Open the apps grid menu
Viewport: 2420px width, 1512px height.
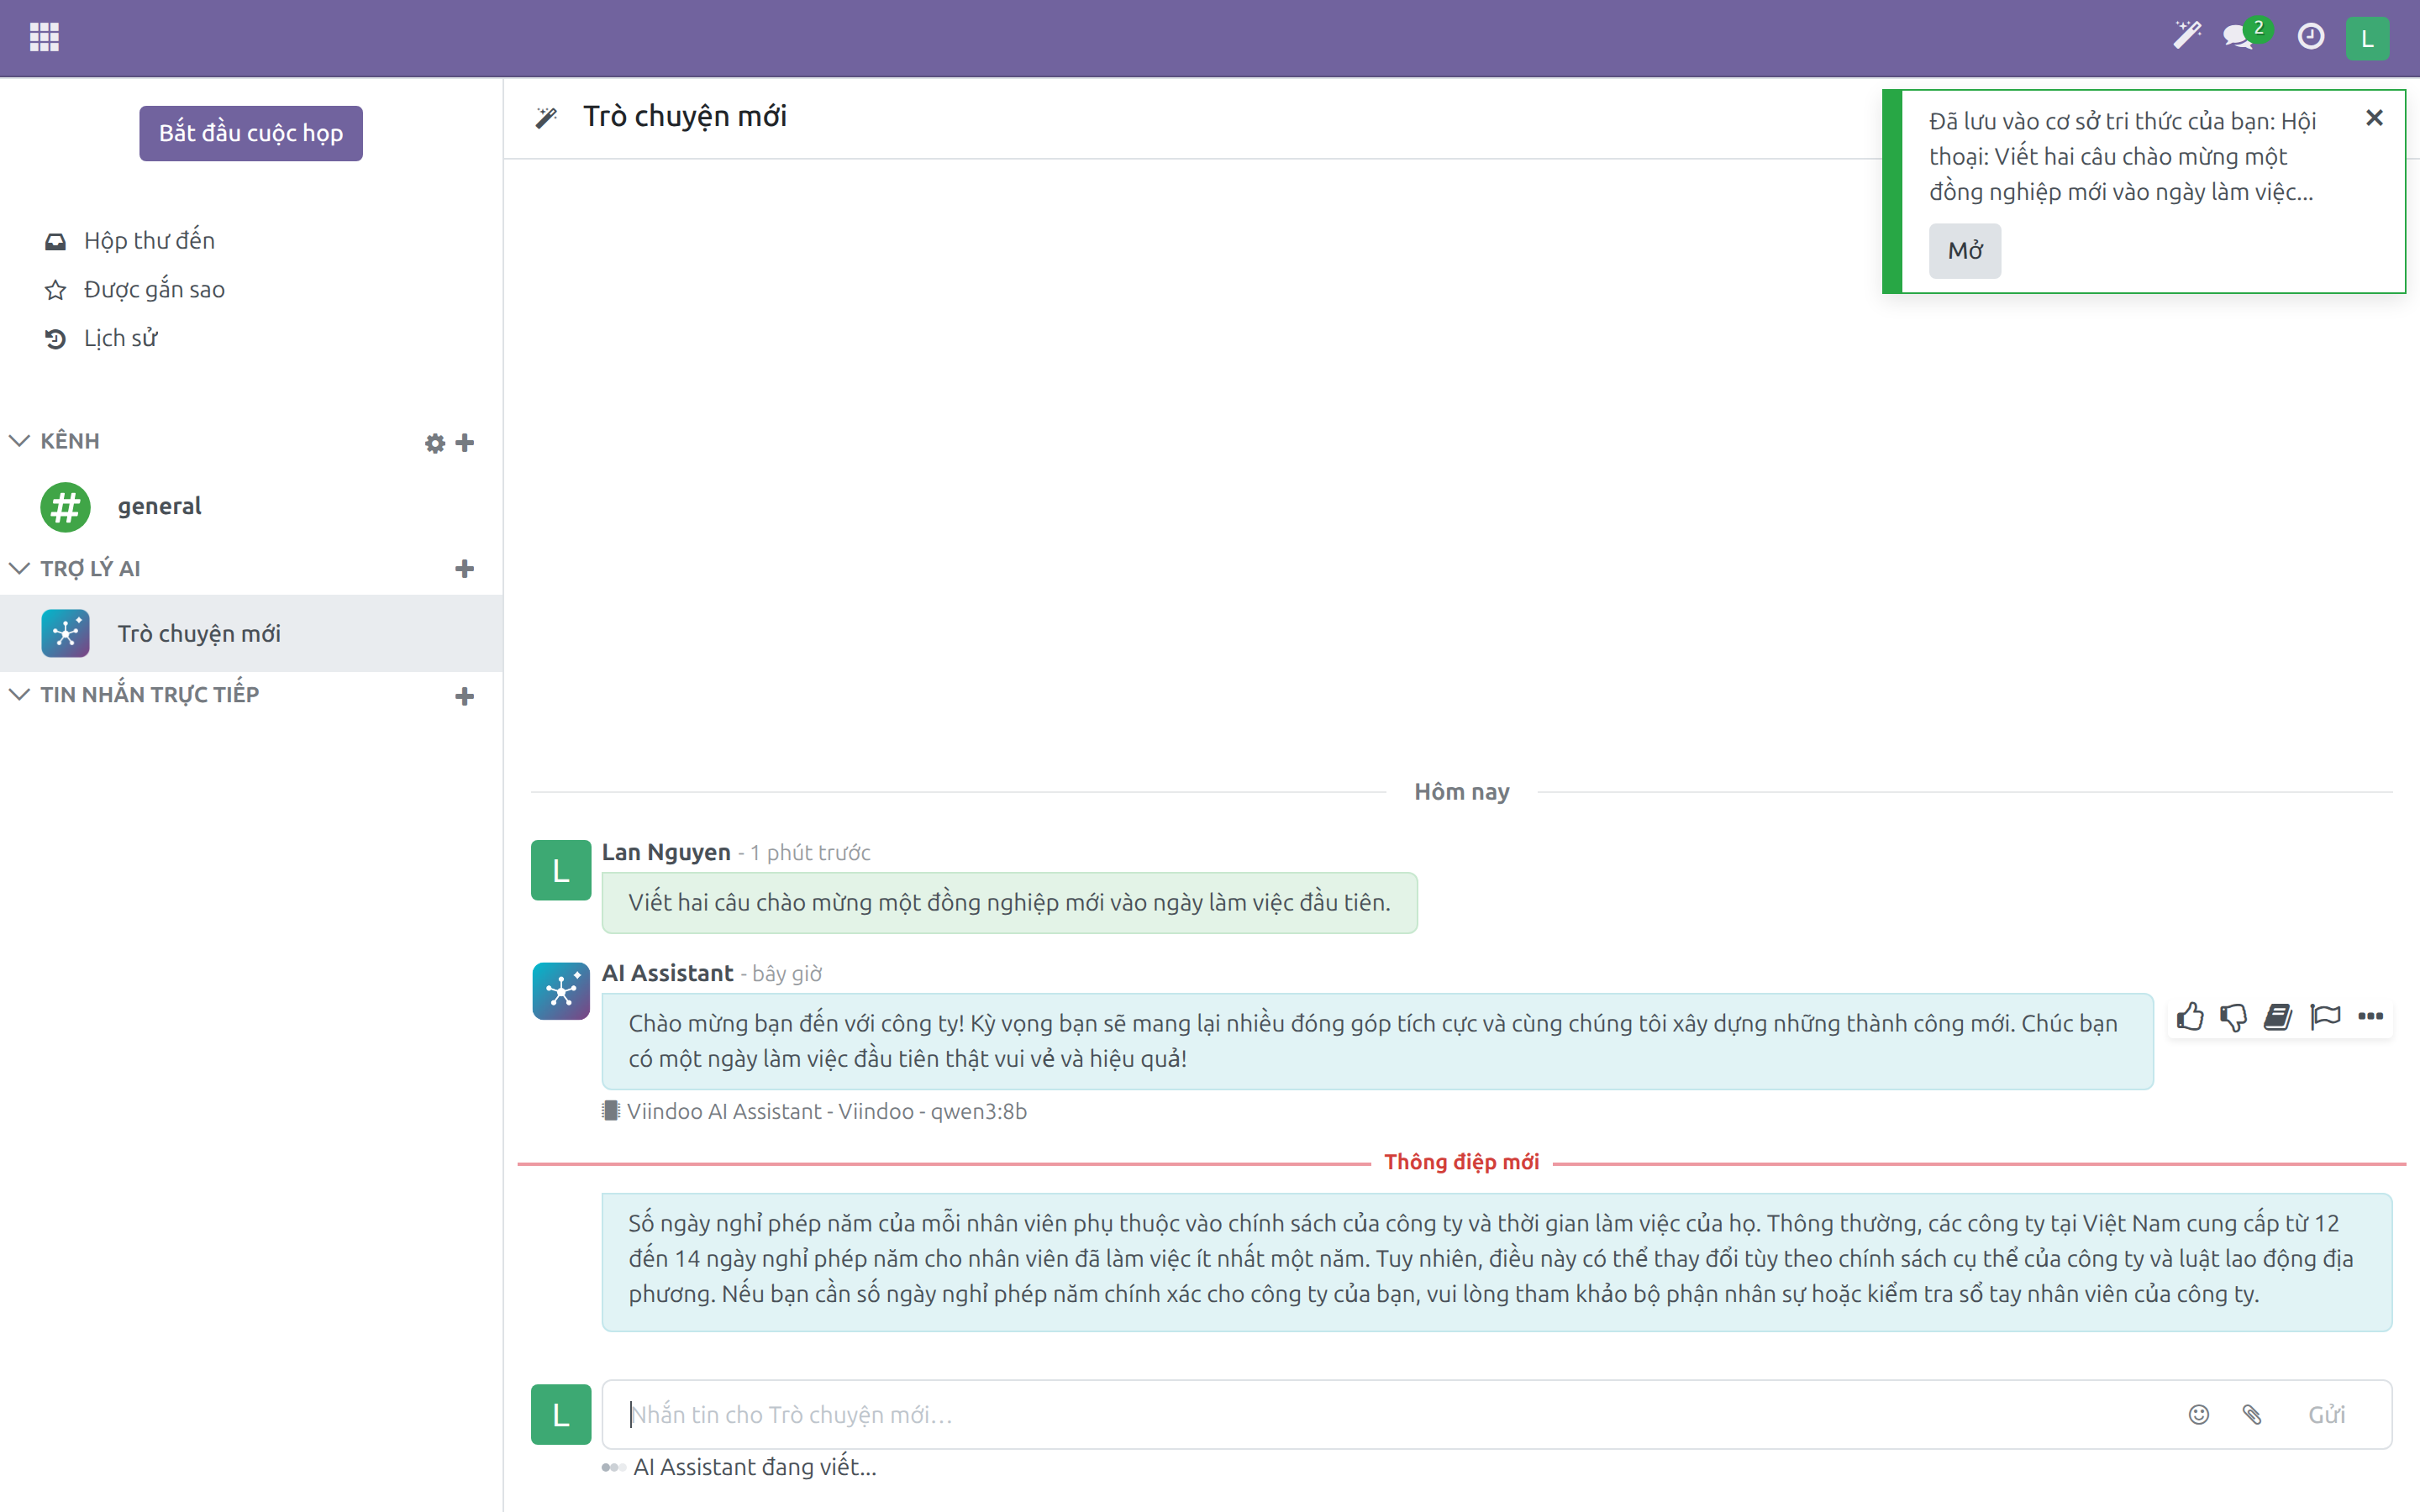point(44,37)
